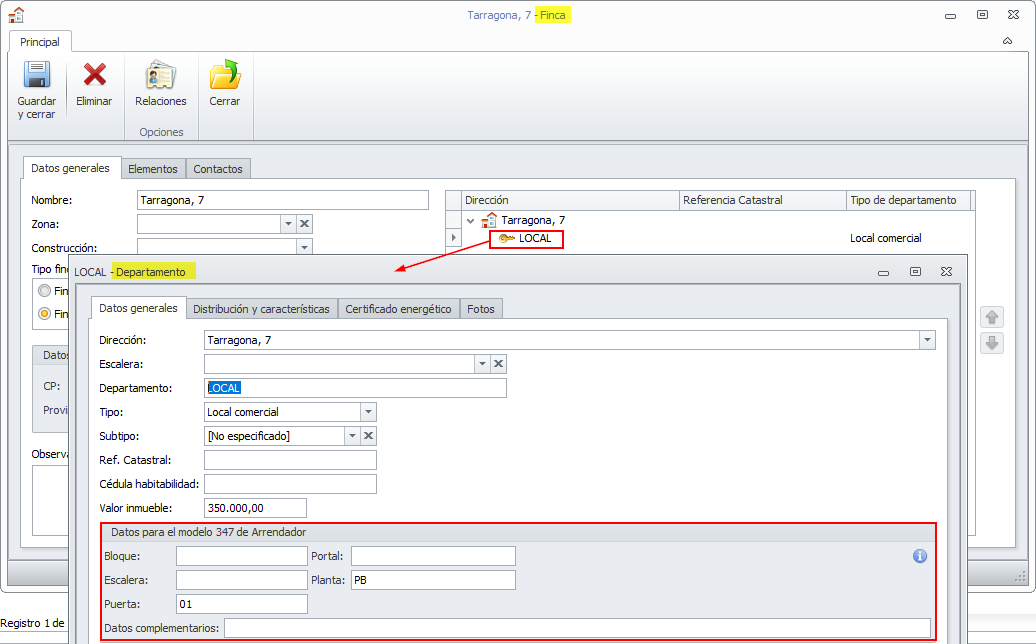
Task: Switch to Elementos tab in Finca window
Action: click(x=153, y=169)
